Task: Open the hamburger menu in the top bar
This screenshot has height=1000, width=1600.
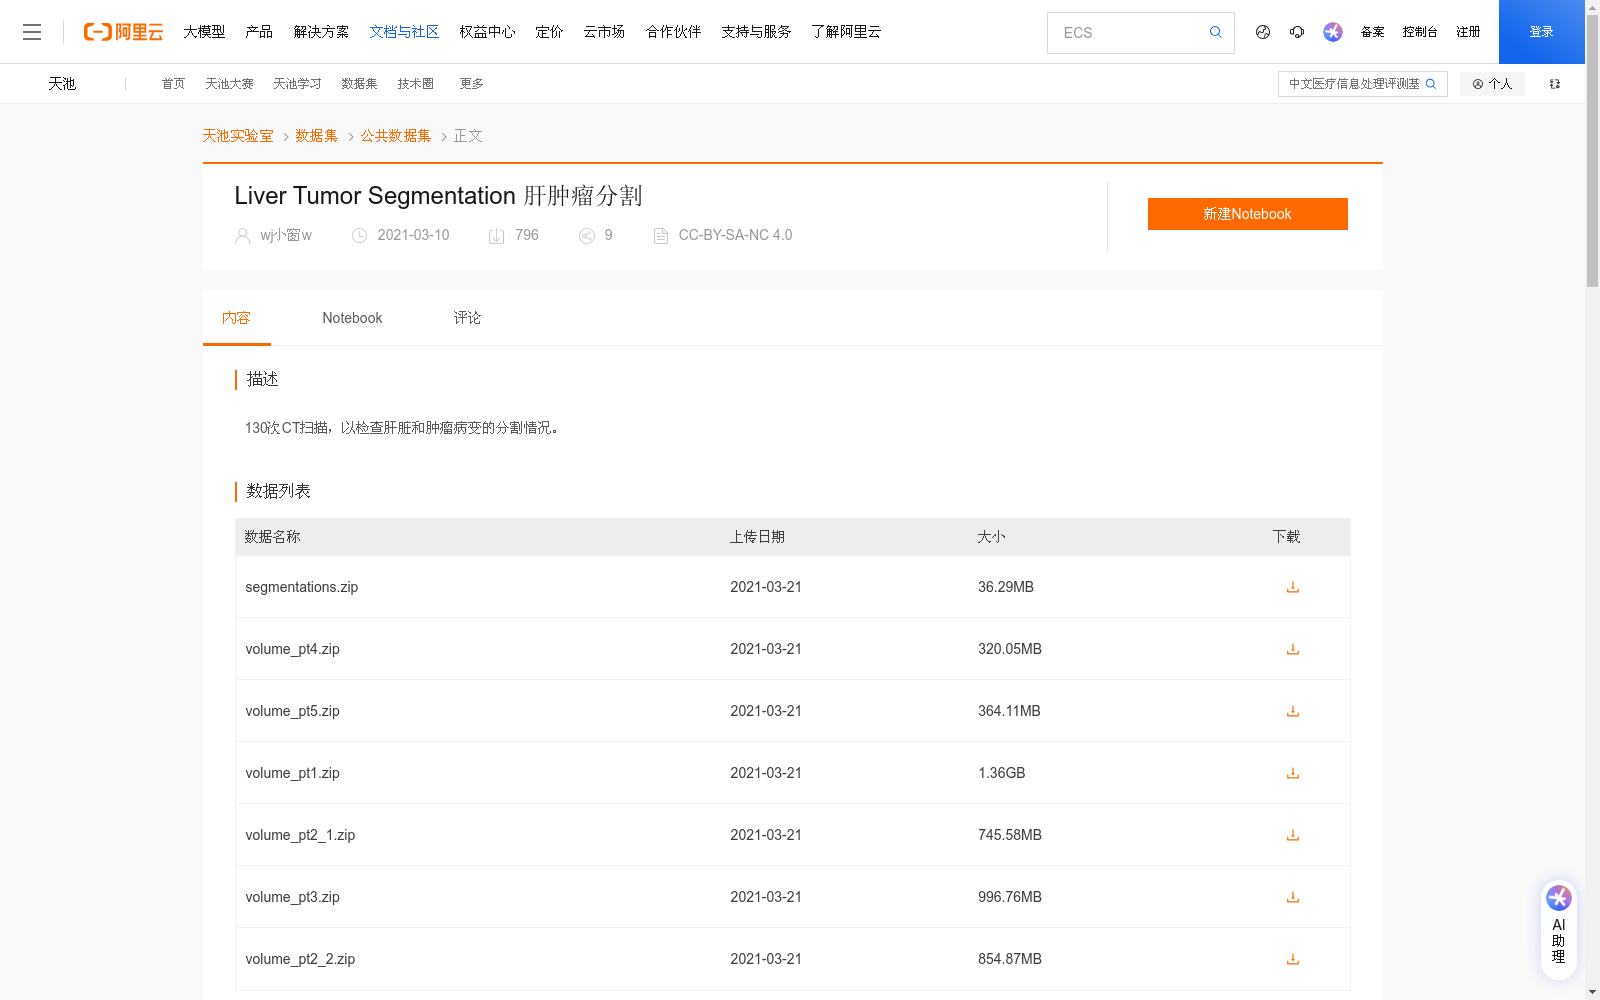Action: coord(32,32)
